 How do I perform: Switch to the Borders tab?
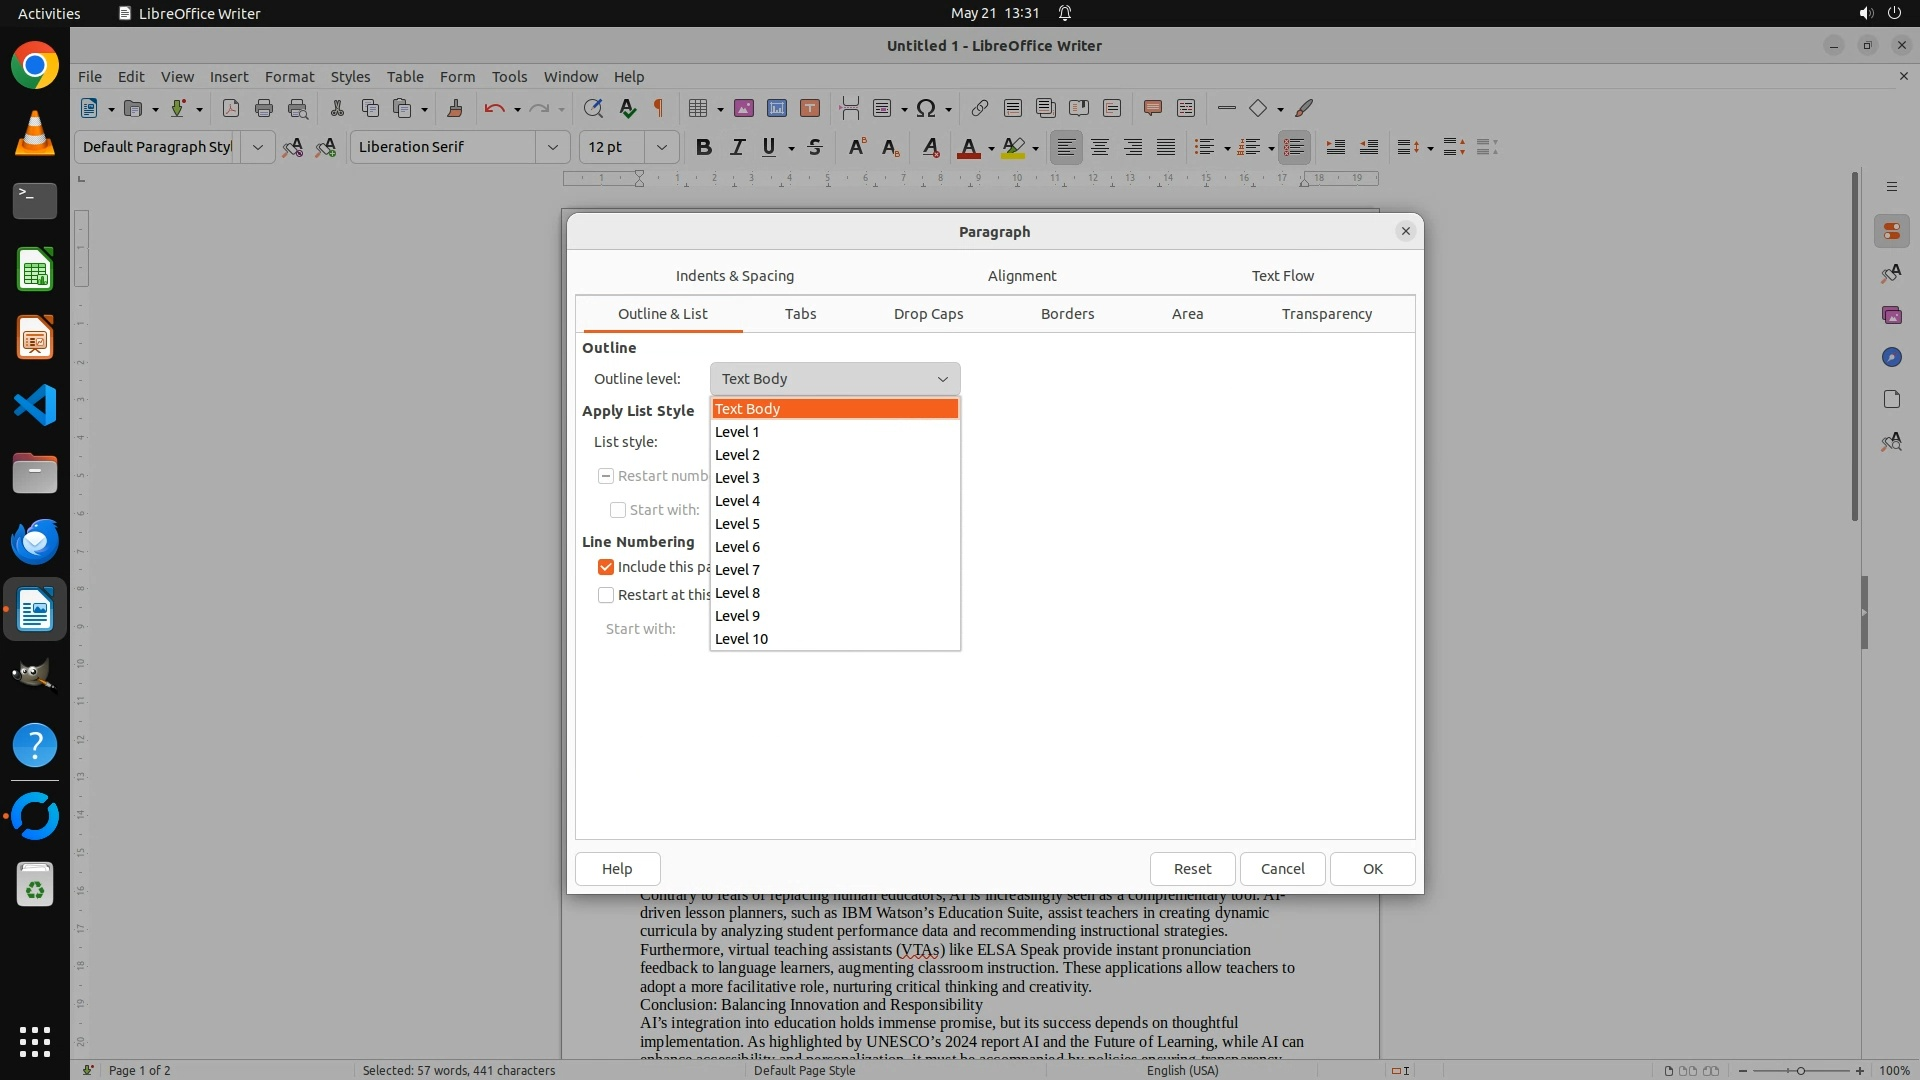[1067, 314]
